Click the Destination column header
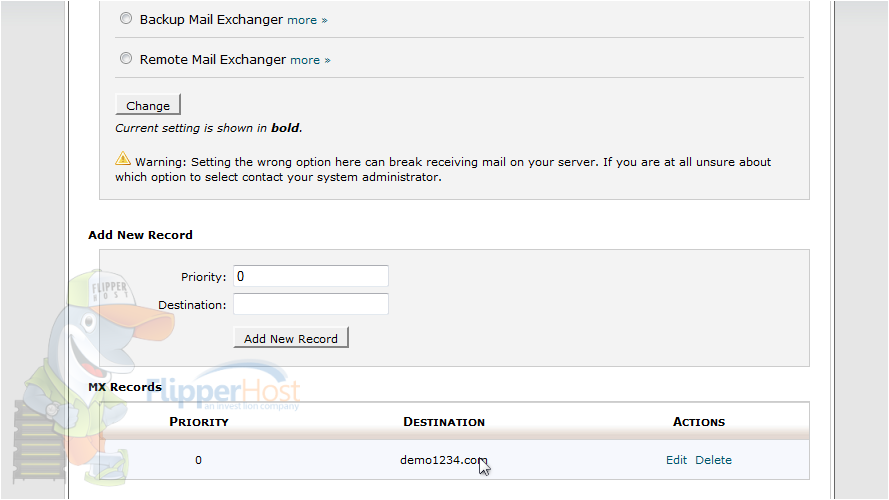Image resolution: width=889 pixels, height=500 pixels. 444,422
